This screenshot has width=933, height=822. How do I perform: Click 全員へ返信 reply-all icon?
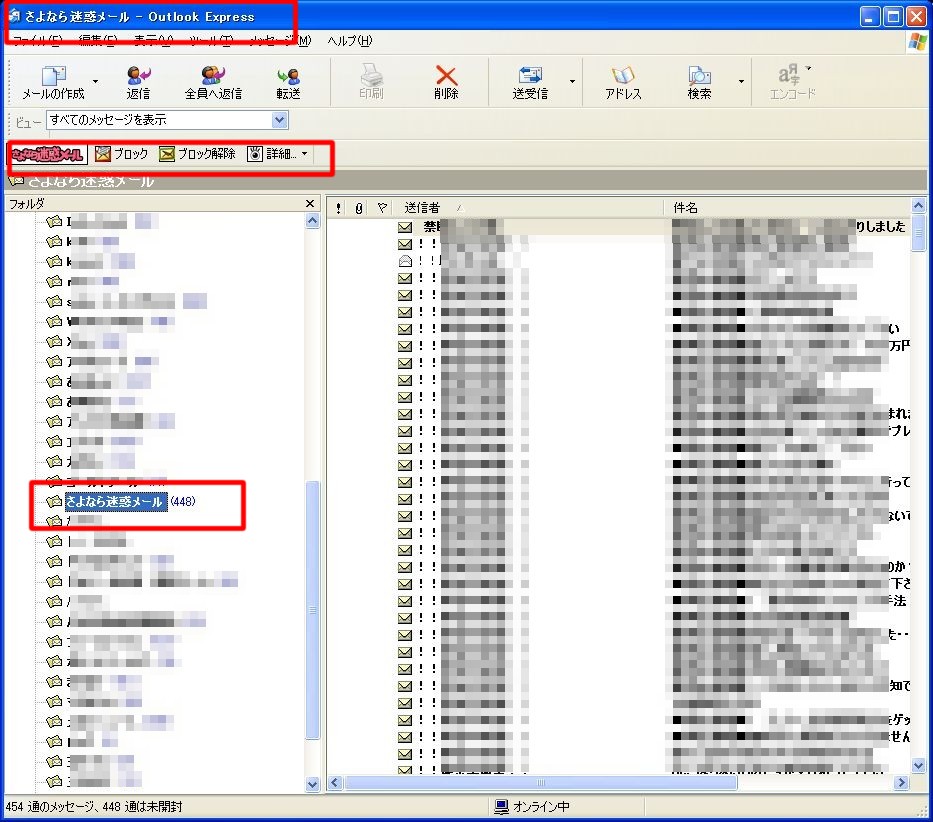pos(213,82)
